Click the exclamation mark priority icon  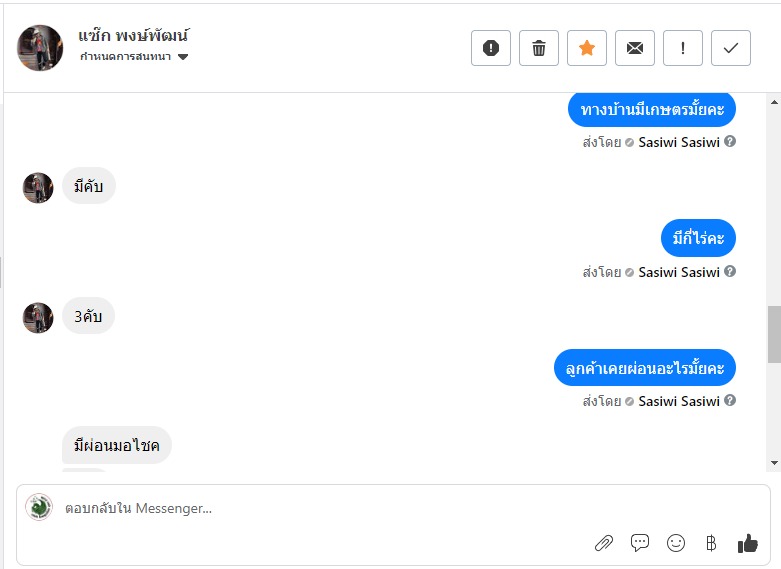coord(683,48)
